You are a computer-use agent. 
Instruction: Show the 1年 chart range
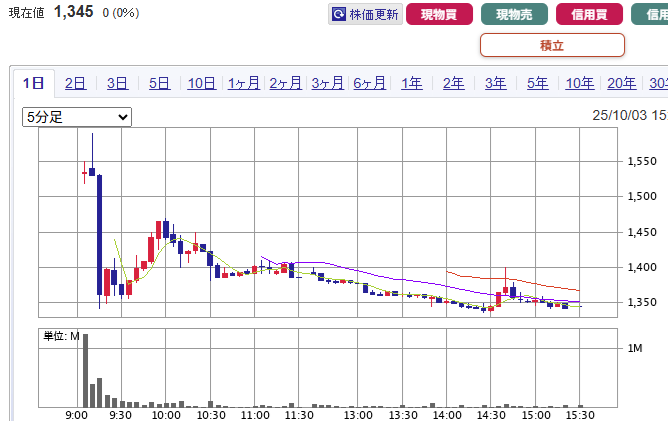(411, 83)
